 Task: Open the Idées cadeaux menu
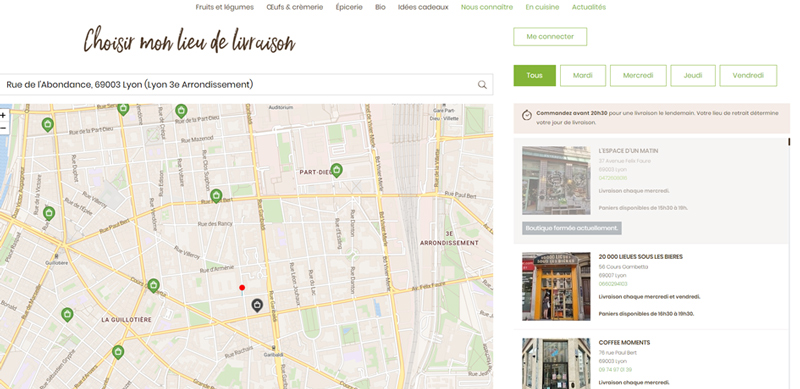pos(423,7)
